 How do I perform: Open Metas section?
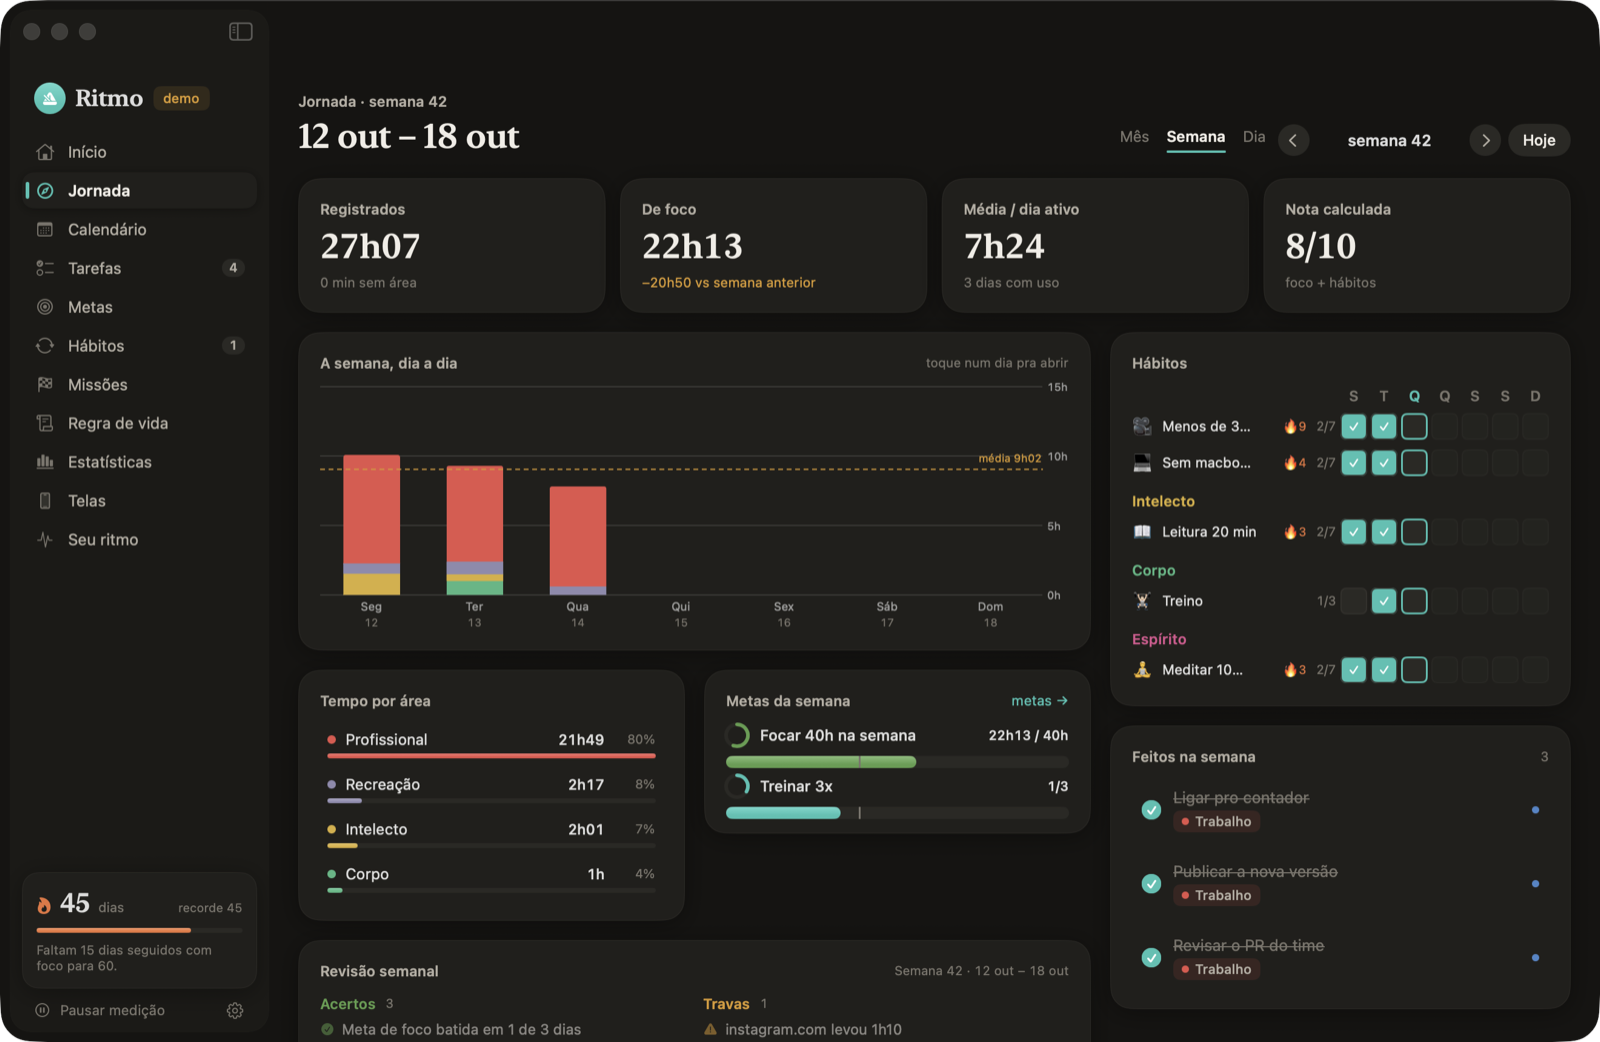[141, 307]
